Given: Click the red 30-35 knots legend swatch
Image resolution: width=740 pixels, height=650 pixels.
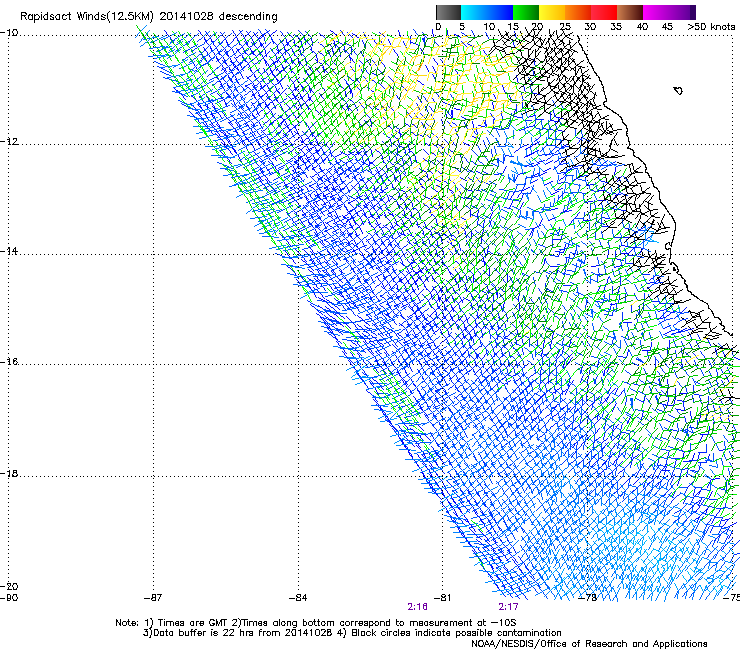Looking at the screenshot, I should 604,12.
